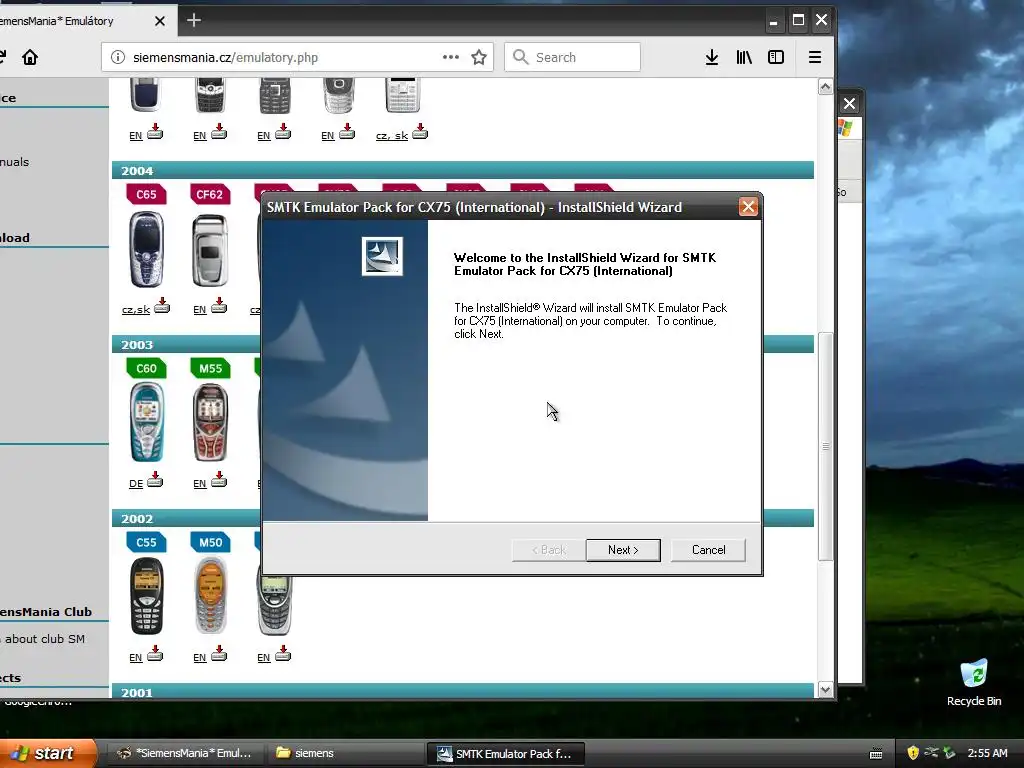The image size is (1024, 768).
Task: Select the C55 phone image
Action: (x=146, y=596)
